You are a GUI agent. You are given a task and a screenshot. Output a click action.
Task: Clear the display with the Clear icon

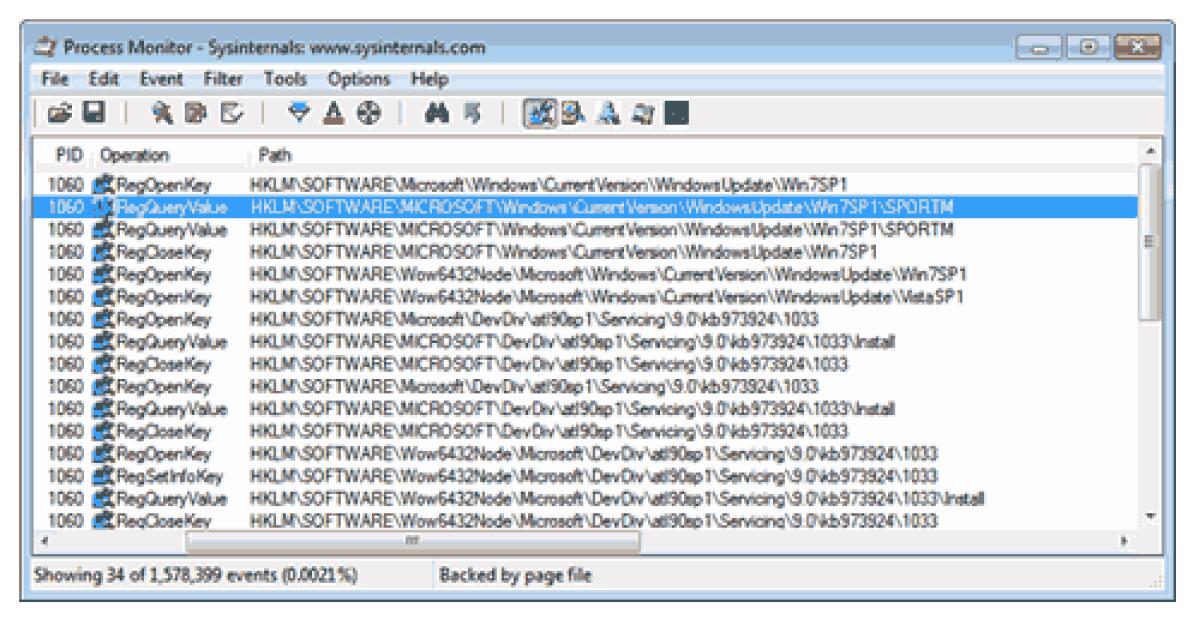point(232,115)
